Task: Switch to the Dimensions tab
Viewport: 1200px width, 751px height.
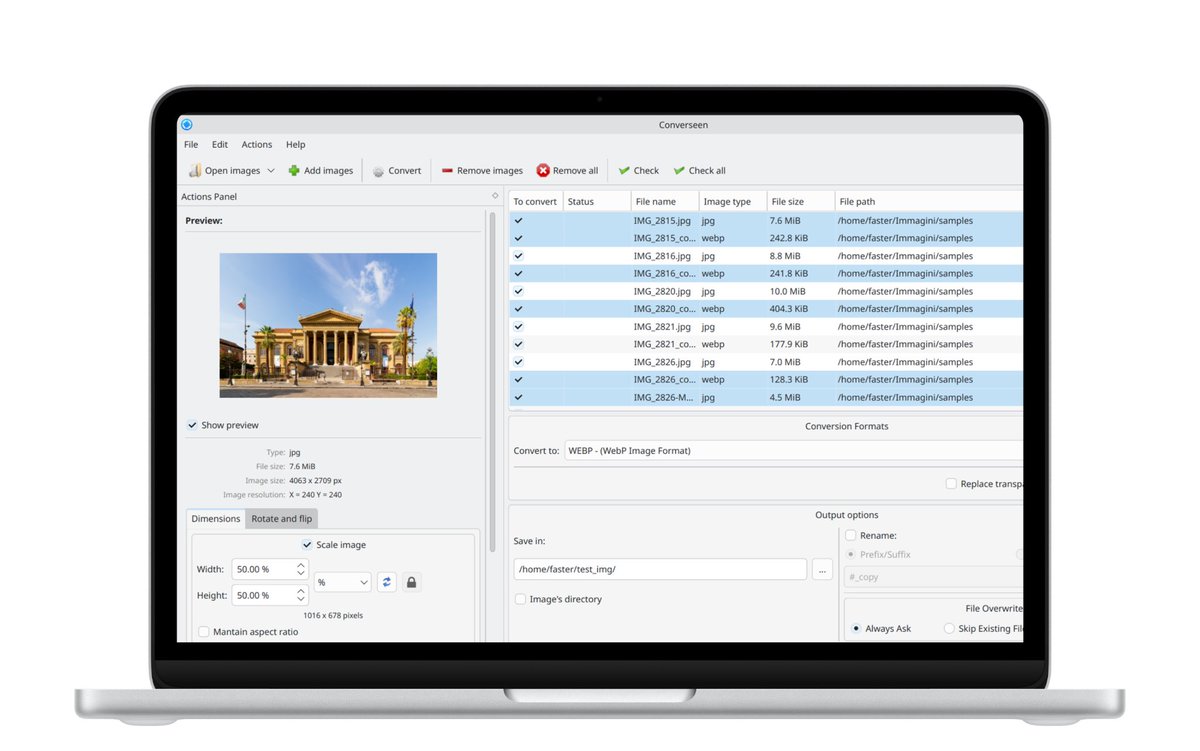Action: click(216, 519)
